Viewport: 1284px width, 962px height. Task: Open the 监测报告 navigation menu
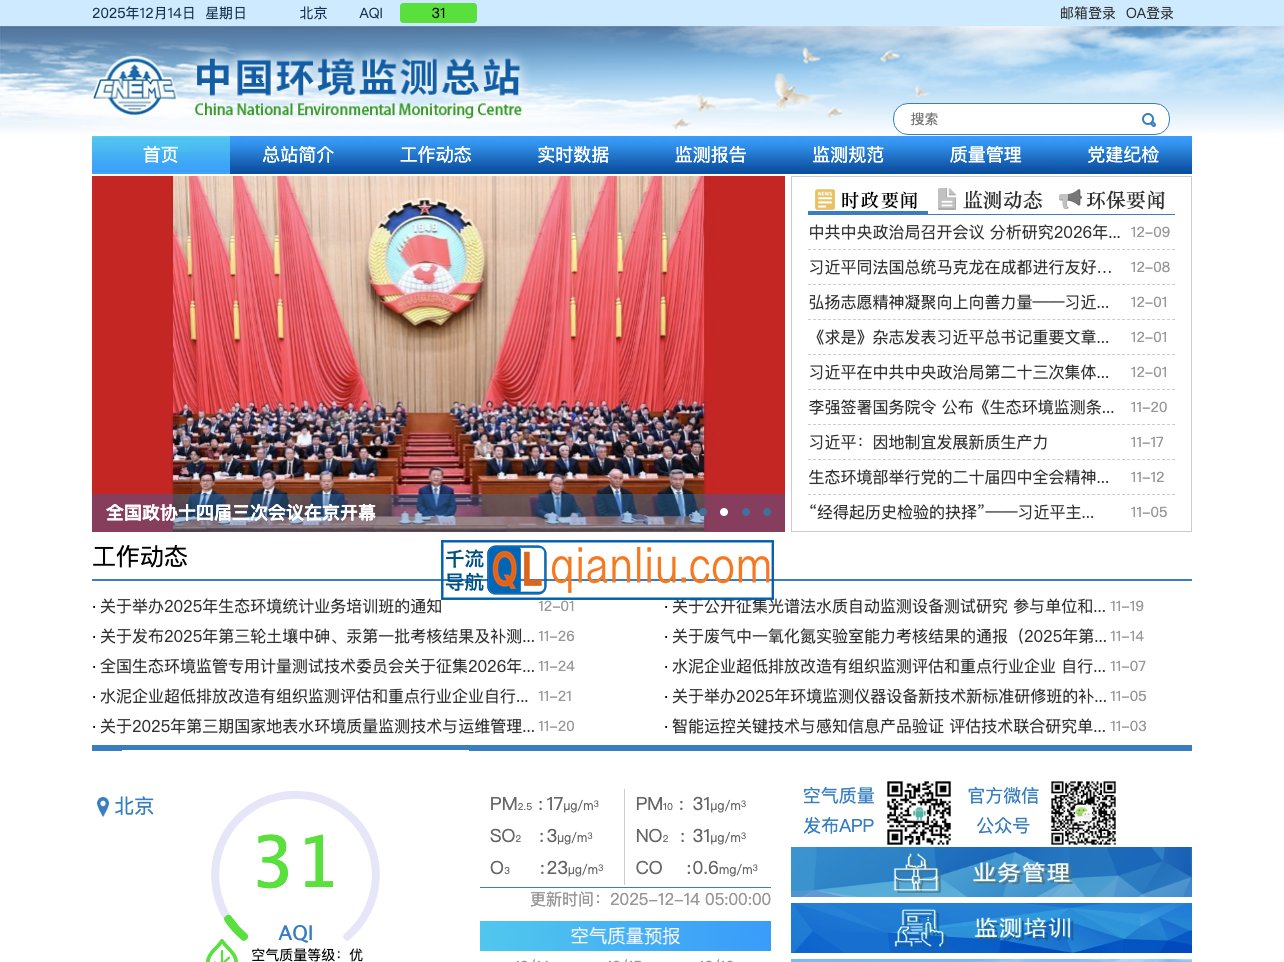[x=709, y=155]
